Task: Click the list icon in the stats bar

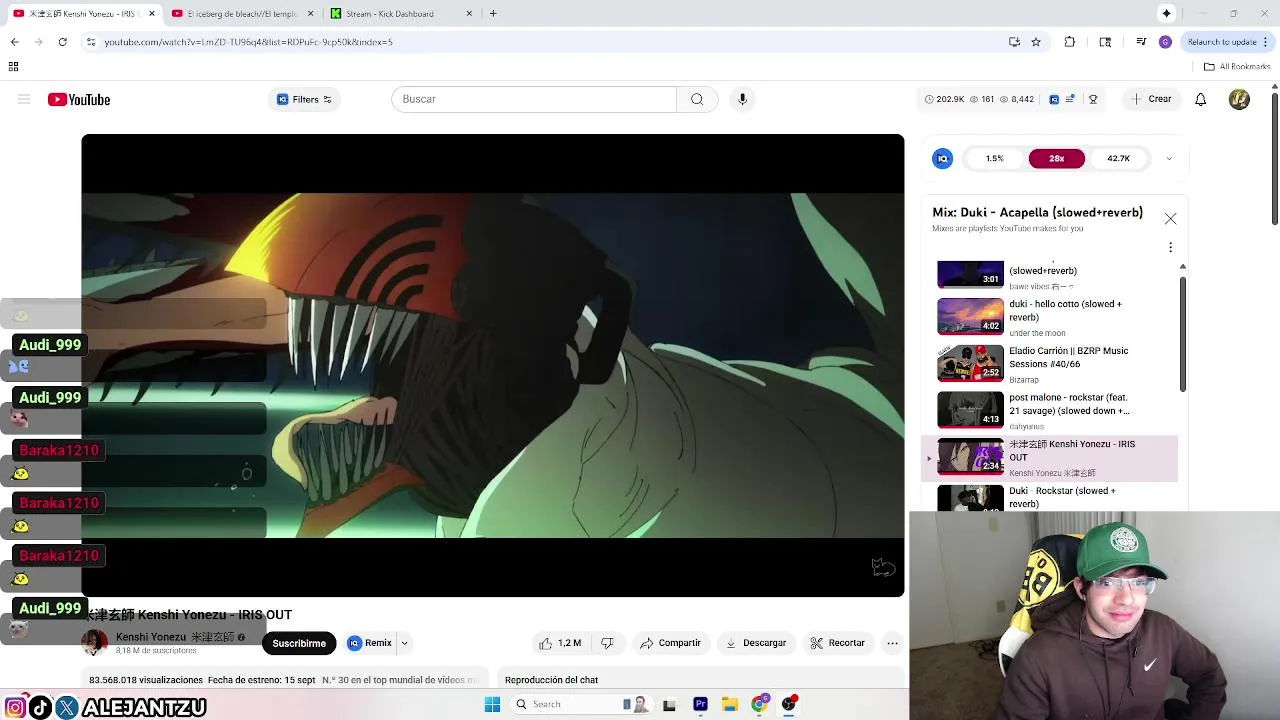Action: 1070,99
